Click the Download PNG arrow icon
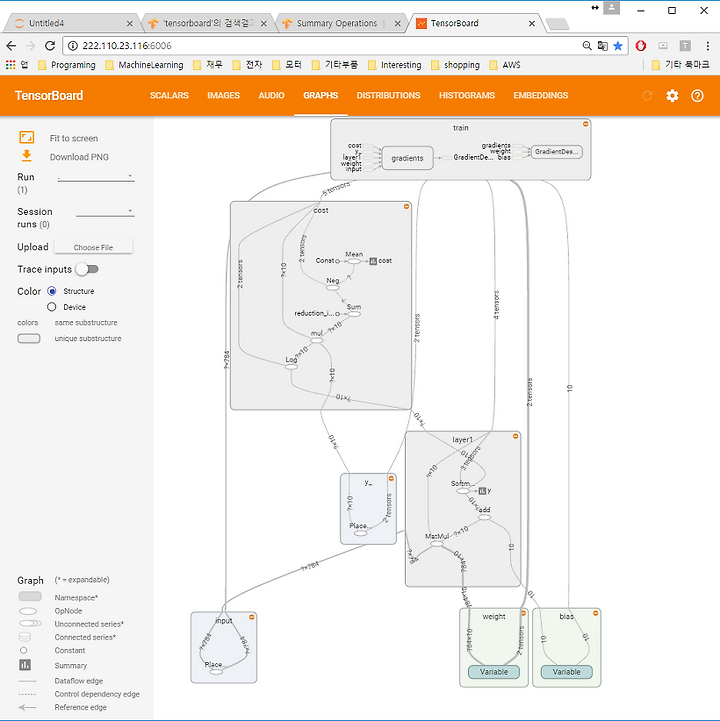 27,156
